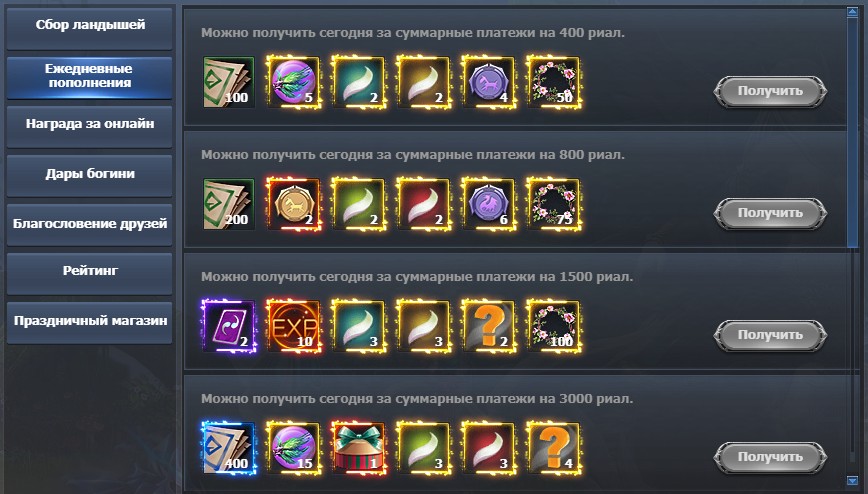Viewport: 868px width, 494px height.
Task: Select the purple card icon in 1500 row
Action: (229, 326)
